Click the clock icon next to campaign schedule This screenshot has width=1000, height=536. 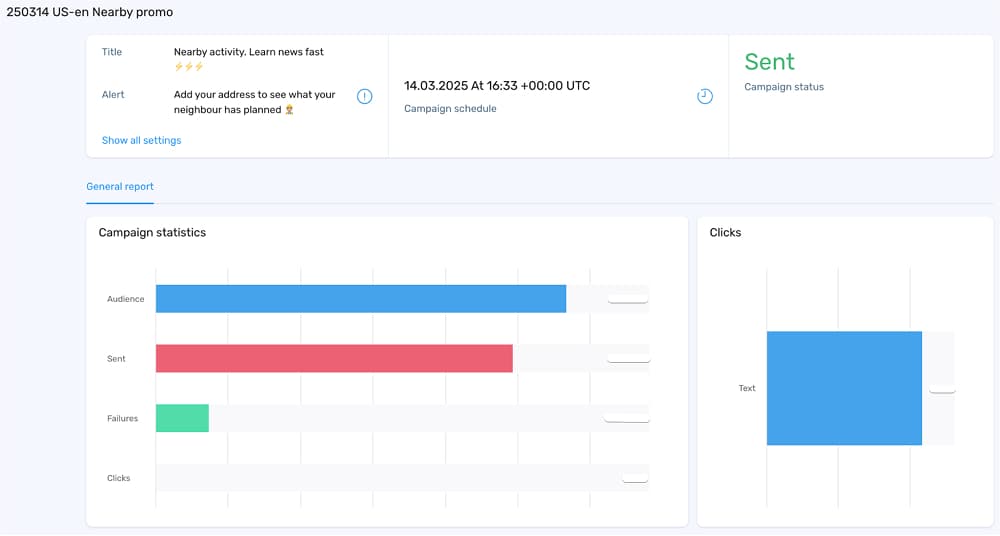pyautogui.click(x=705, y=96)
